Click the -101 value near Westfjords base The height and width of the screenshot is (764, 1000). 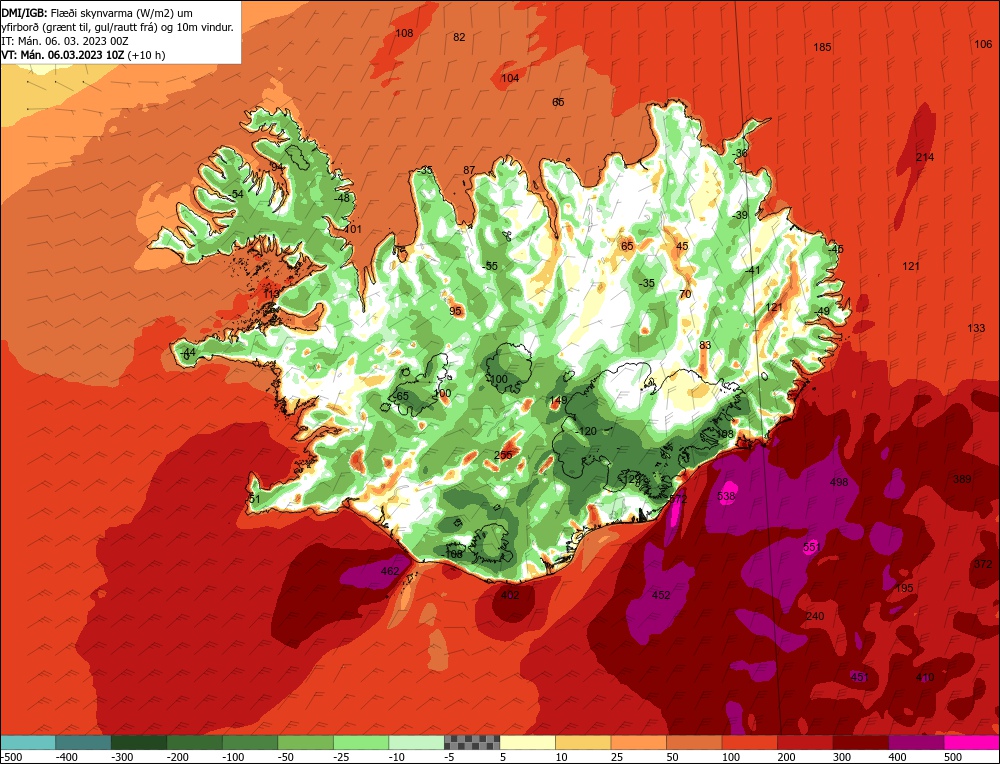point(351,229)
